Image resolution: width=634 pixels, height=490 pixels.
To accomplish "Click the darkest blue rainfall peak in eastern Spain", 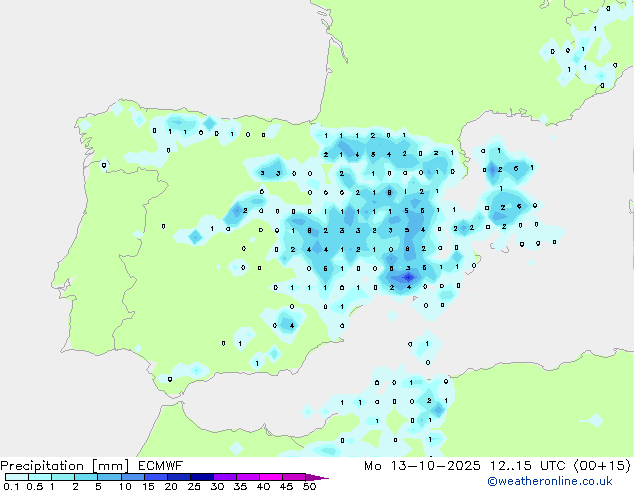I will tap(408, 277).
